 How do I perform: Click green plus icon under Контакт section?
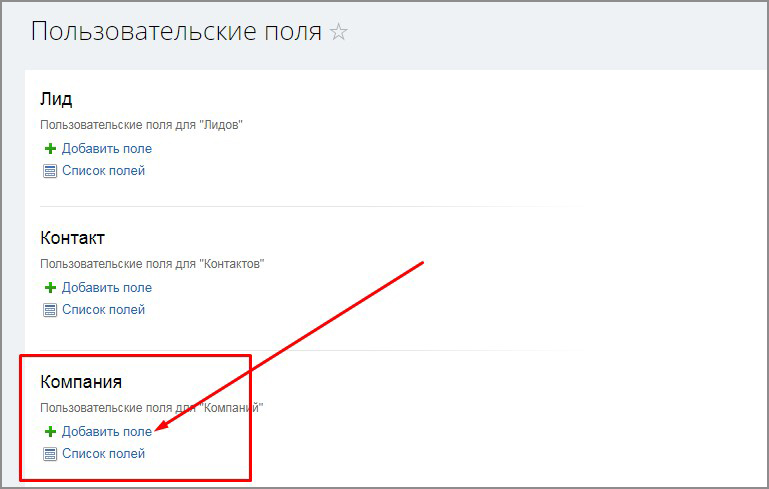[x=50, y=288]
